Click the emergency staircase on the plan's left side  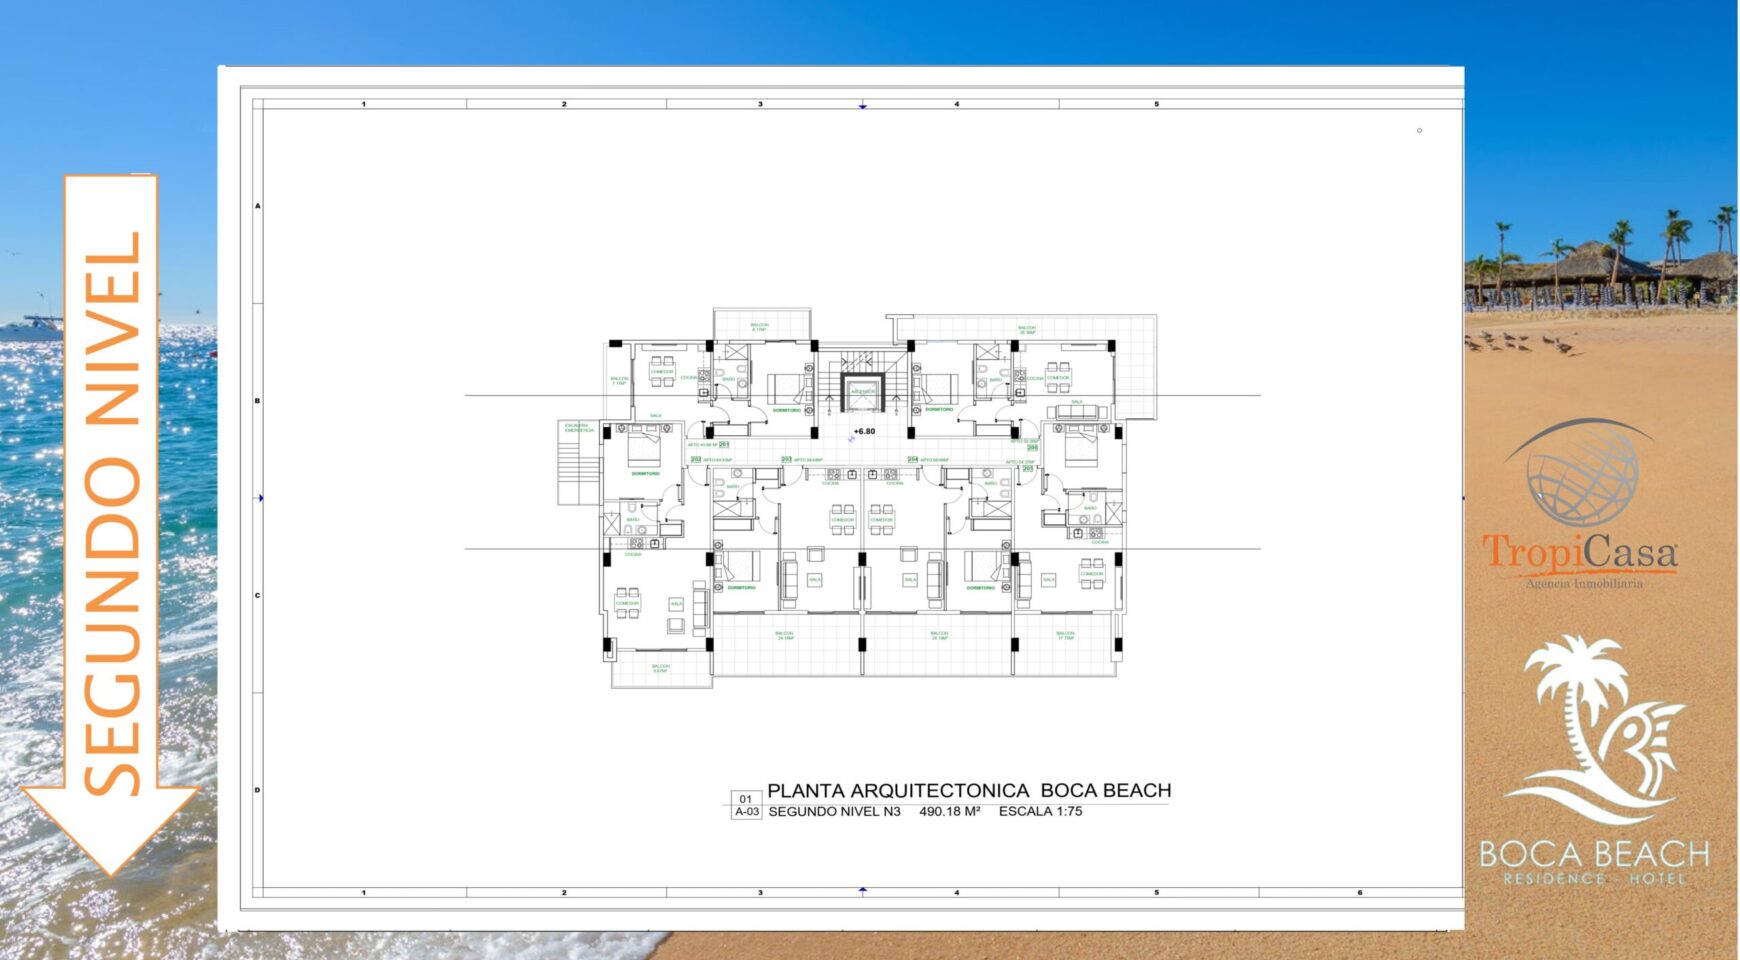coord(578,462)
